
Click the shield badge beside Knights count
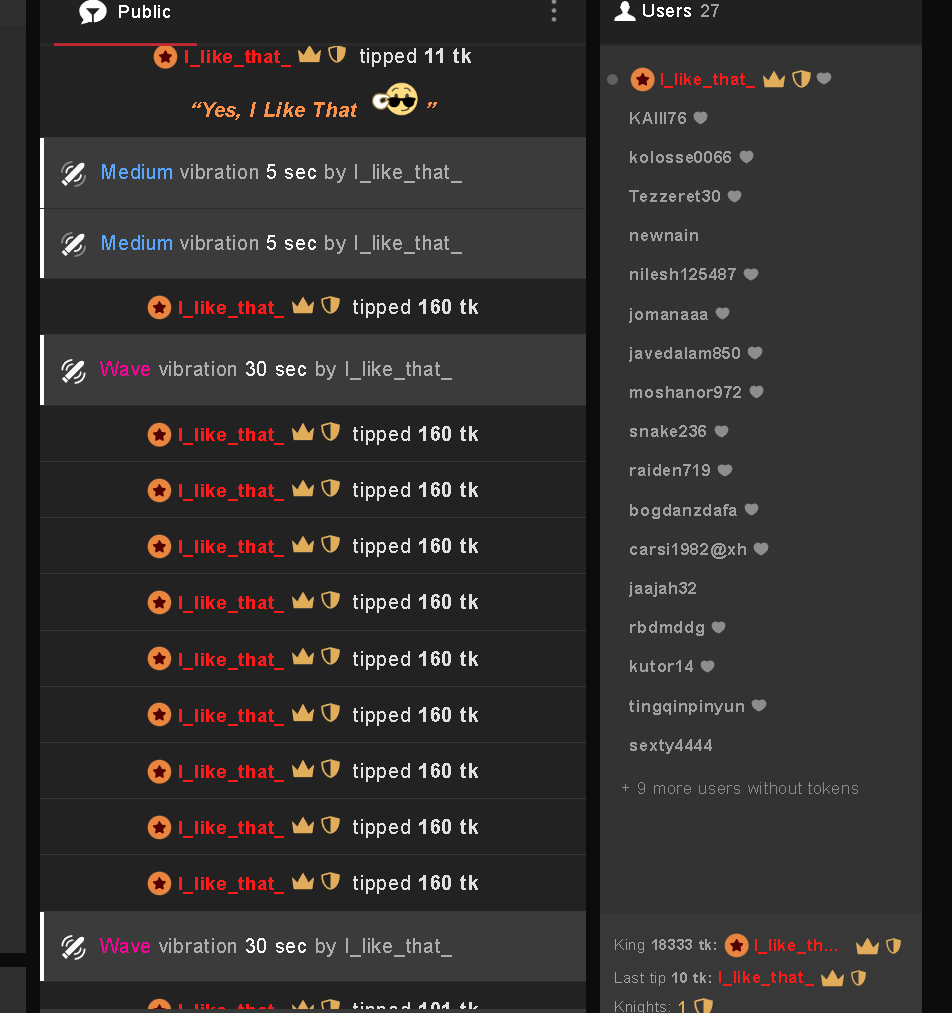[x=703, y=1006]
